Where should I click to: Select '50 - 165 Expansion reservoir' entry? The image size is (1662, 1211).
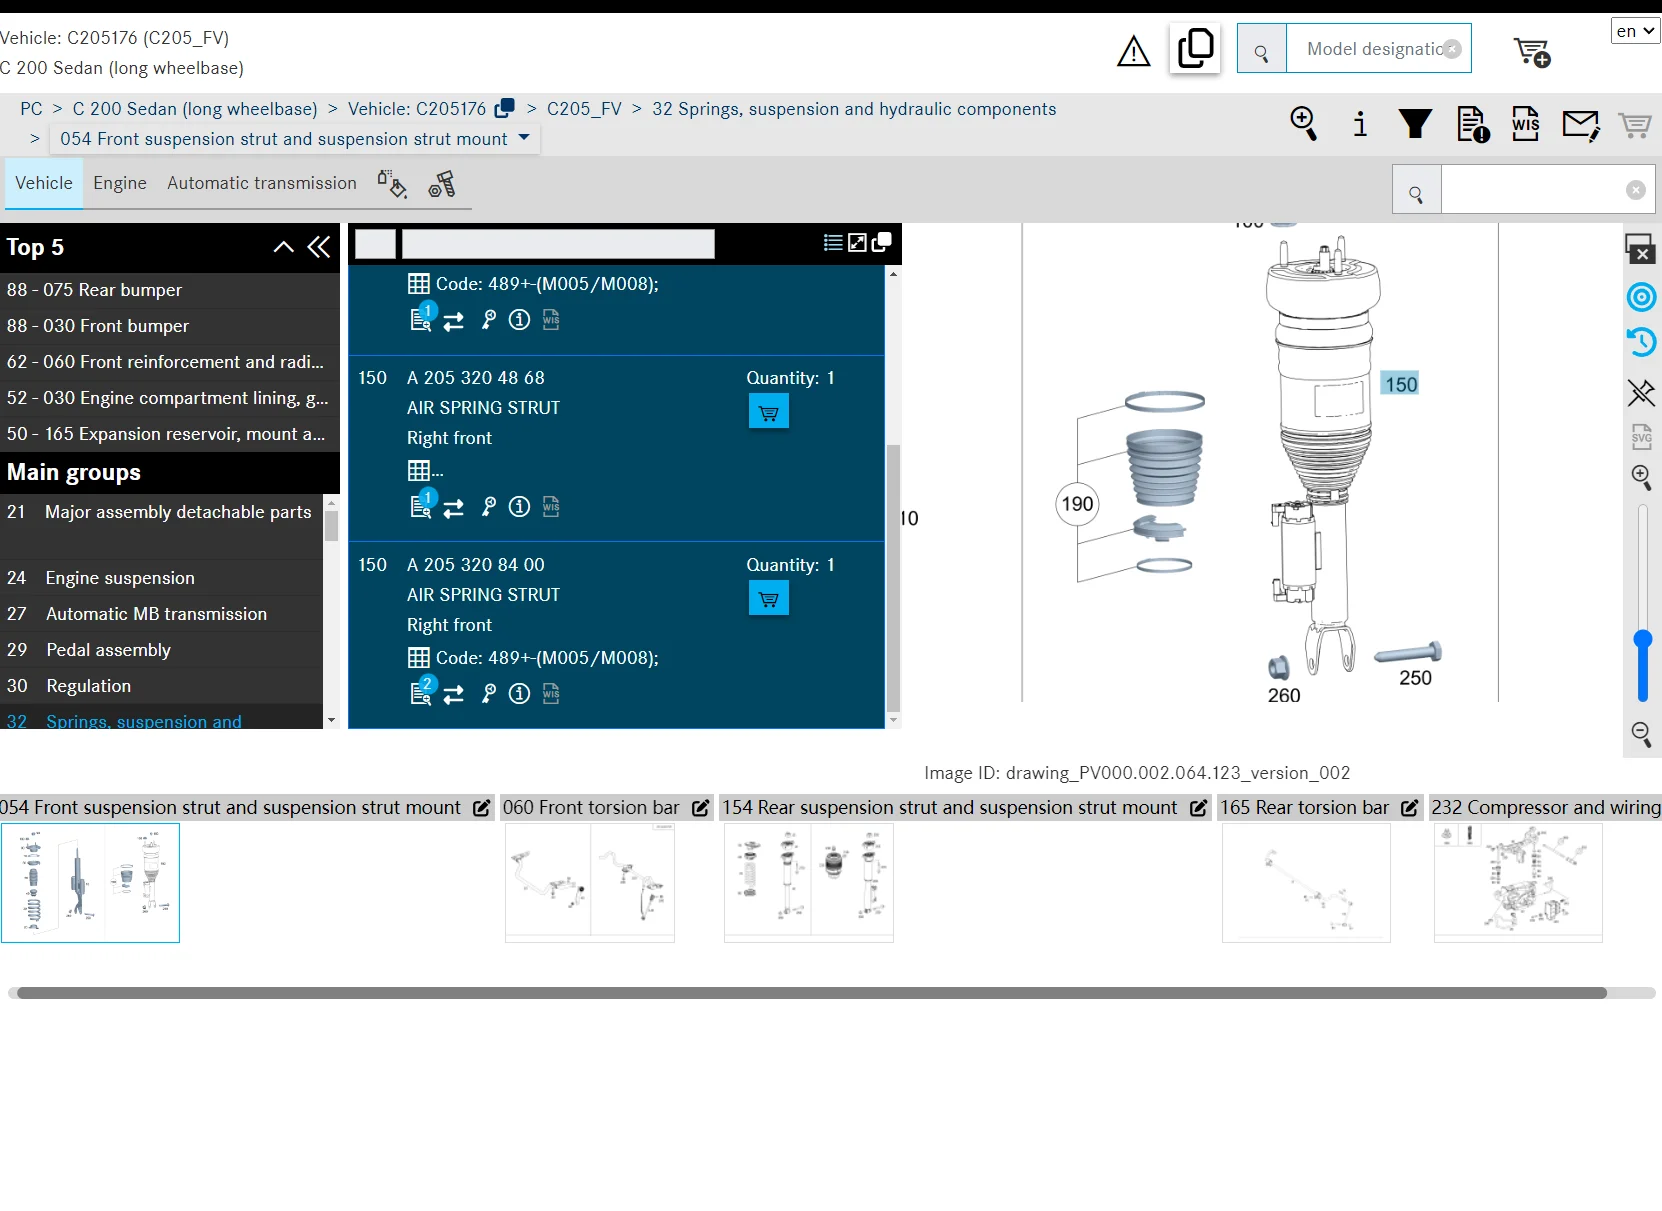[169, 434]
